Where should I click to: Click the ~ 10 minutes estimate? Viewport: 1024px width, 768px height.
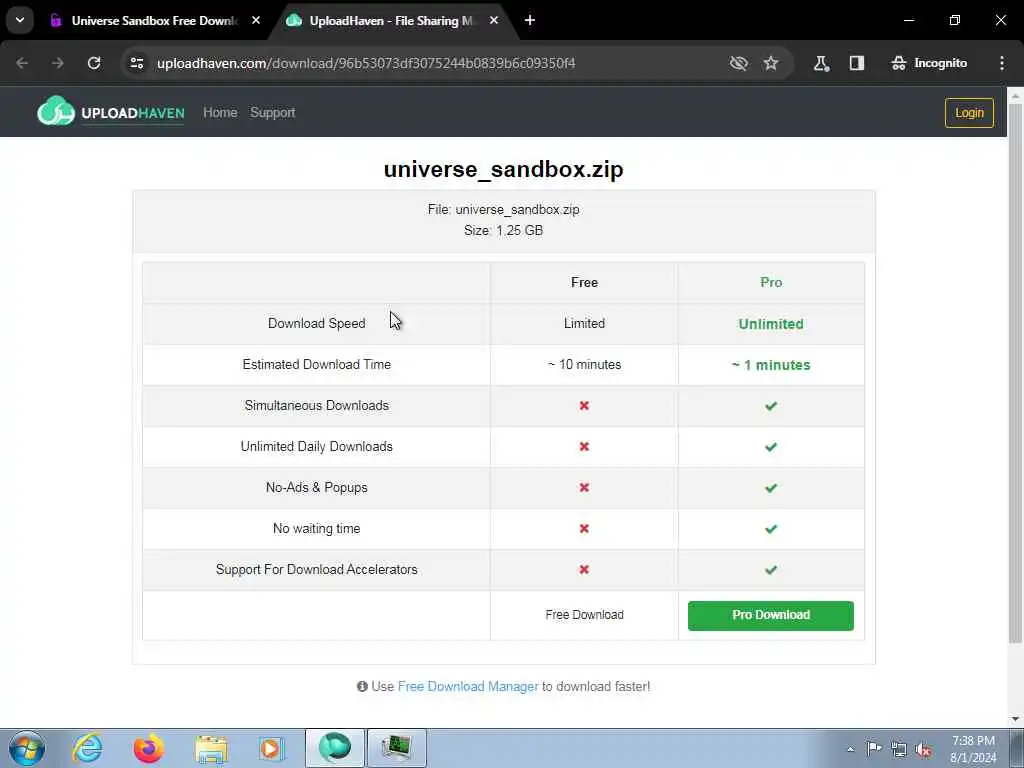pyautogui.click(x=584, y=364)
